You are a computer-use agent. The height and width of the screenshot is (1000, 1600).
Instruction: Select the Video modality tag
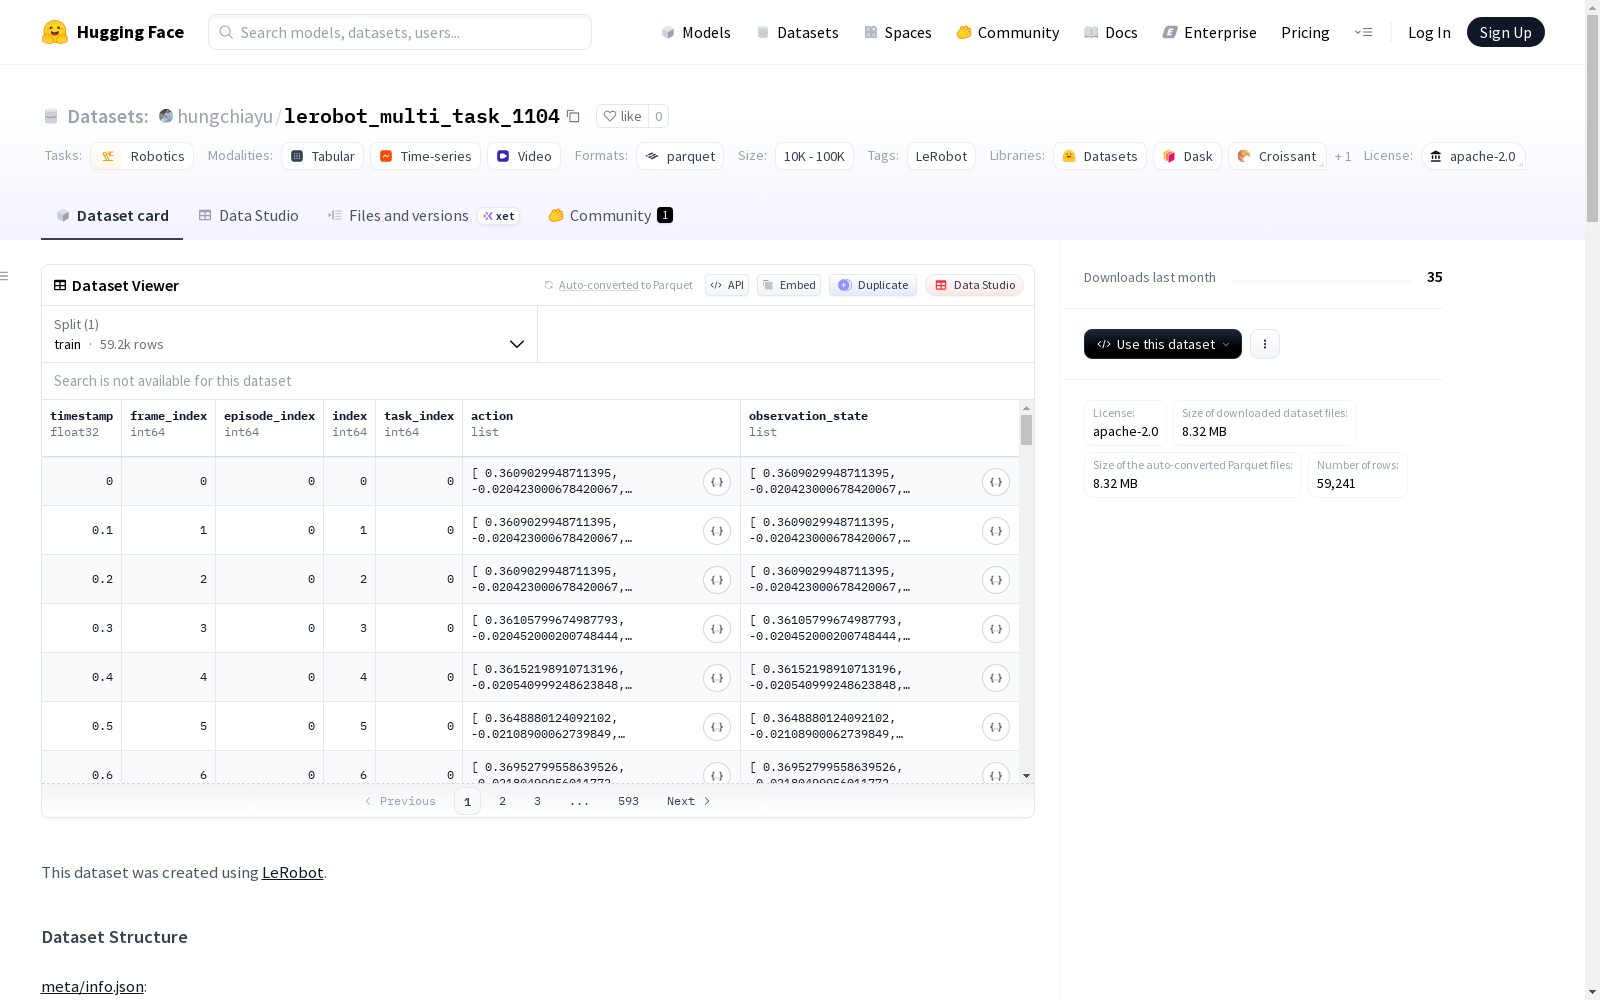(524, 156)
